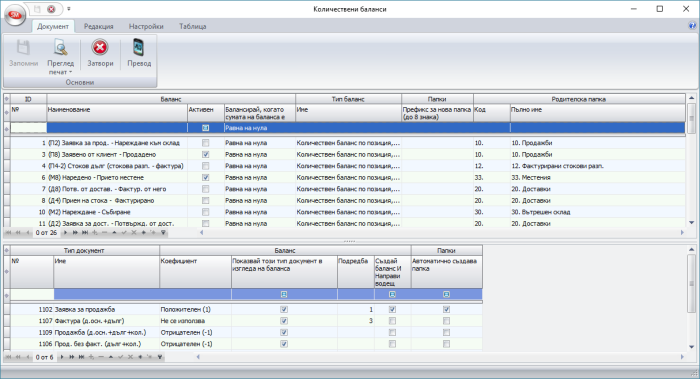Toggle Създай баланс checkbox for Фактура row

[x=392, y=321]
